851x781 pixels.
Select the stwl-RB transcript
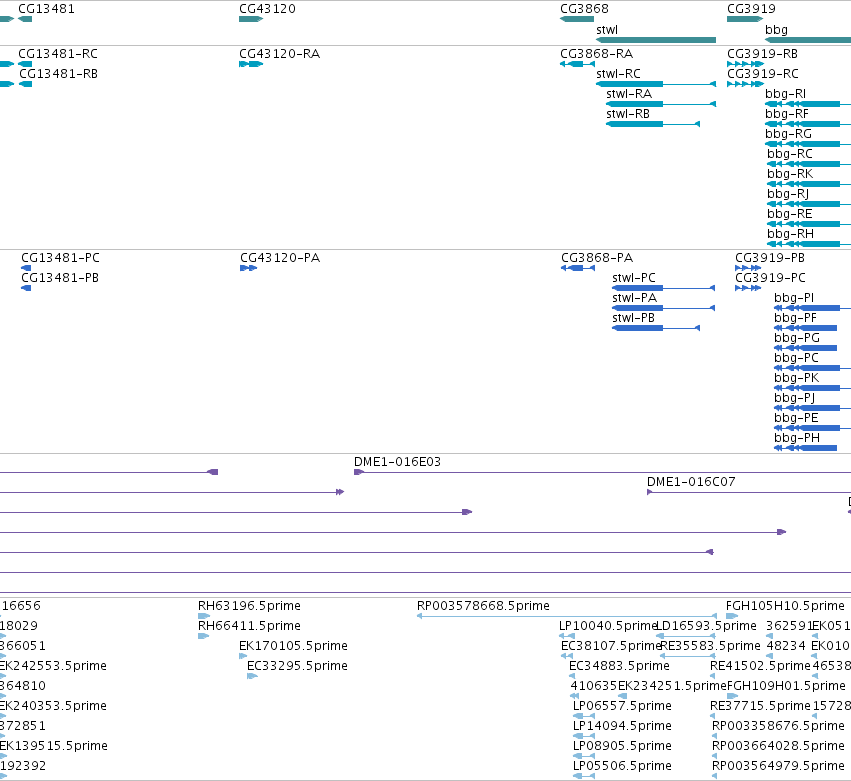click(x=652, y=124)
